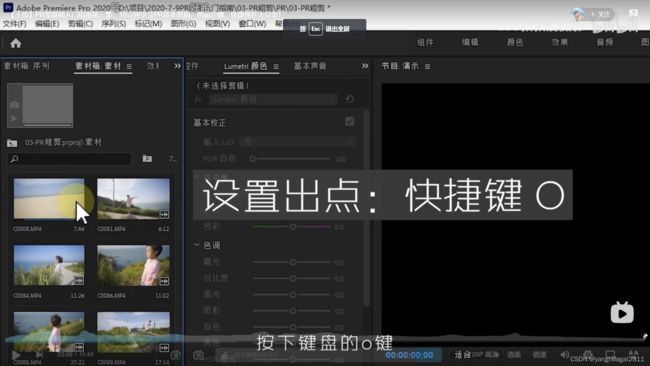Select the C0009.MP4 clip thumbnail
The height and width of the screenshot is (366, 650).
tap(49, 199)
